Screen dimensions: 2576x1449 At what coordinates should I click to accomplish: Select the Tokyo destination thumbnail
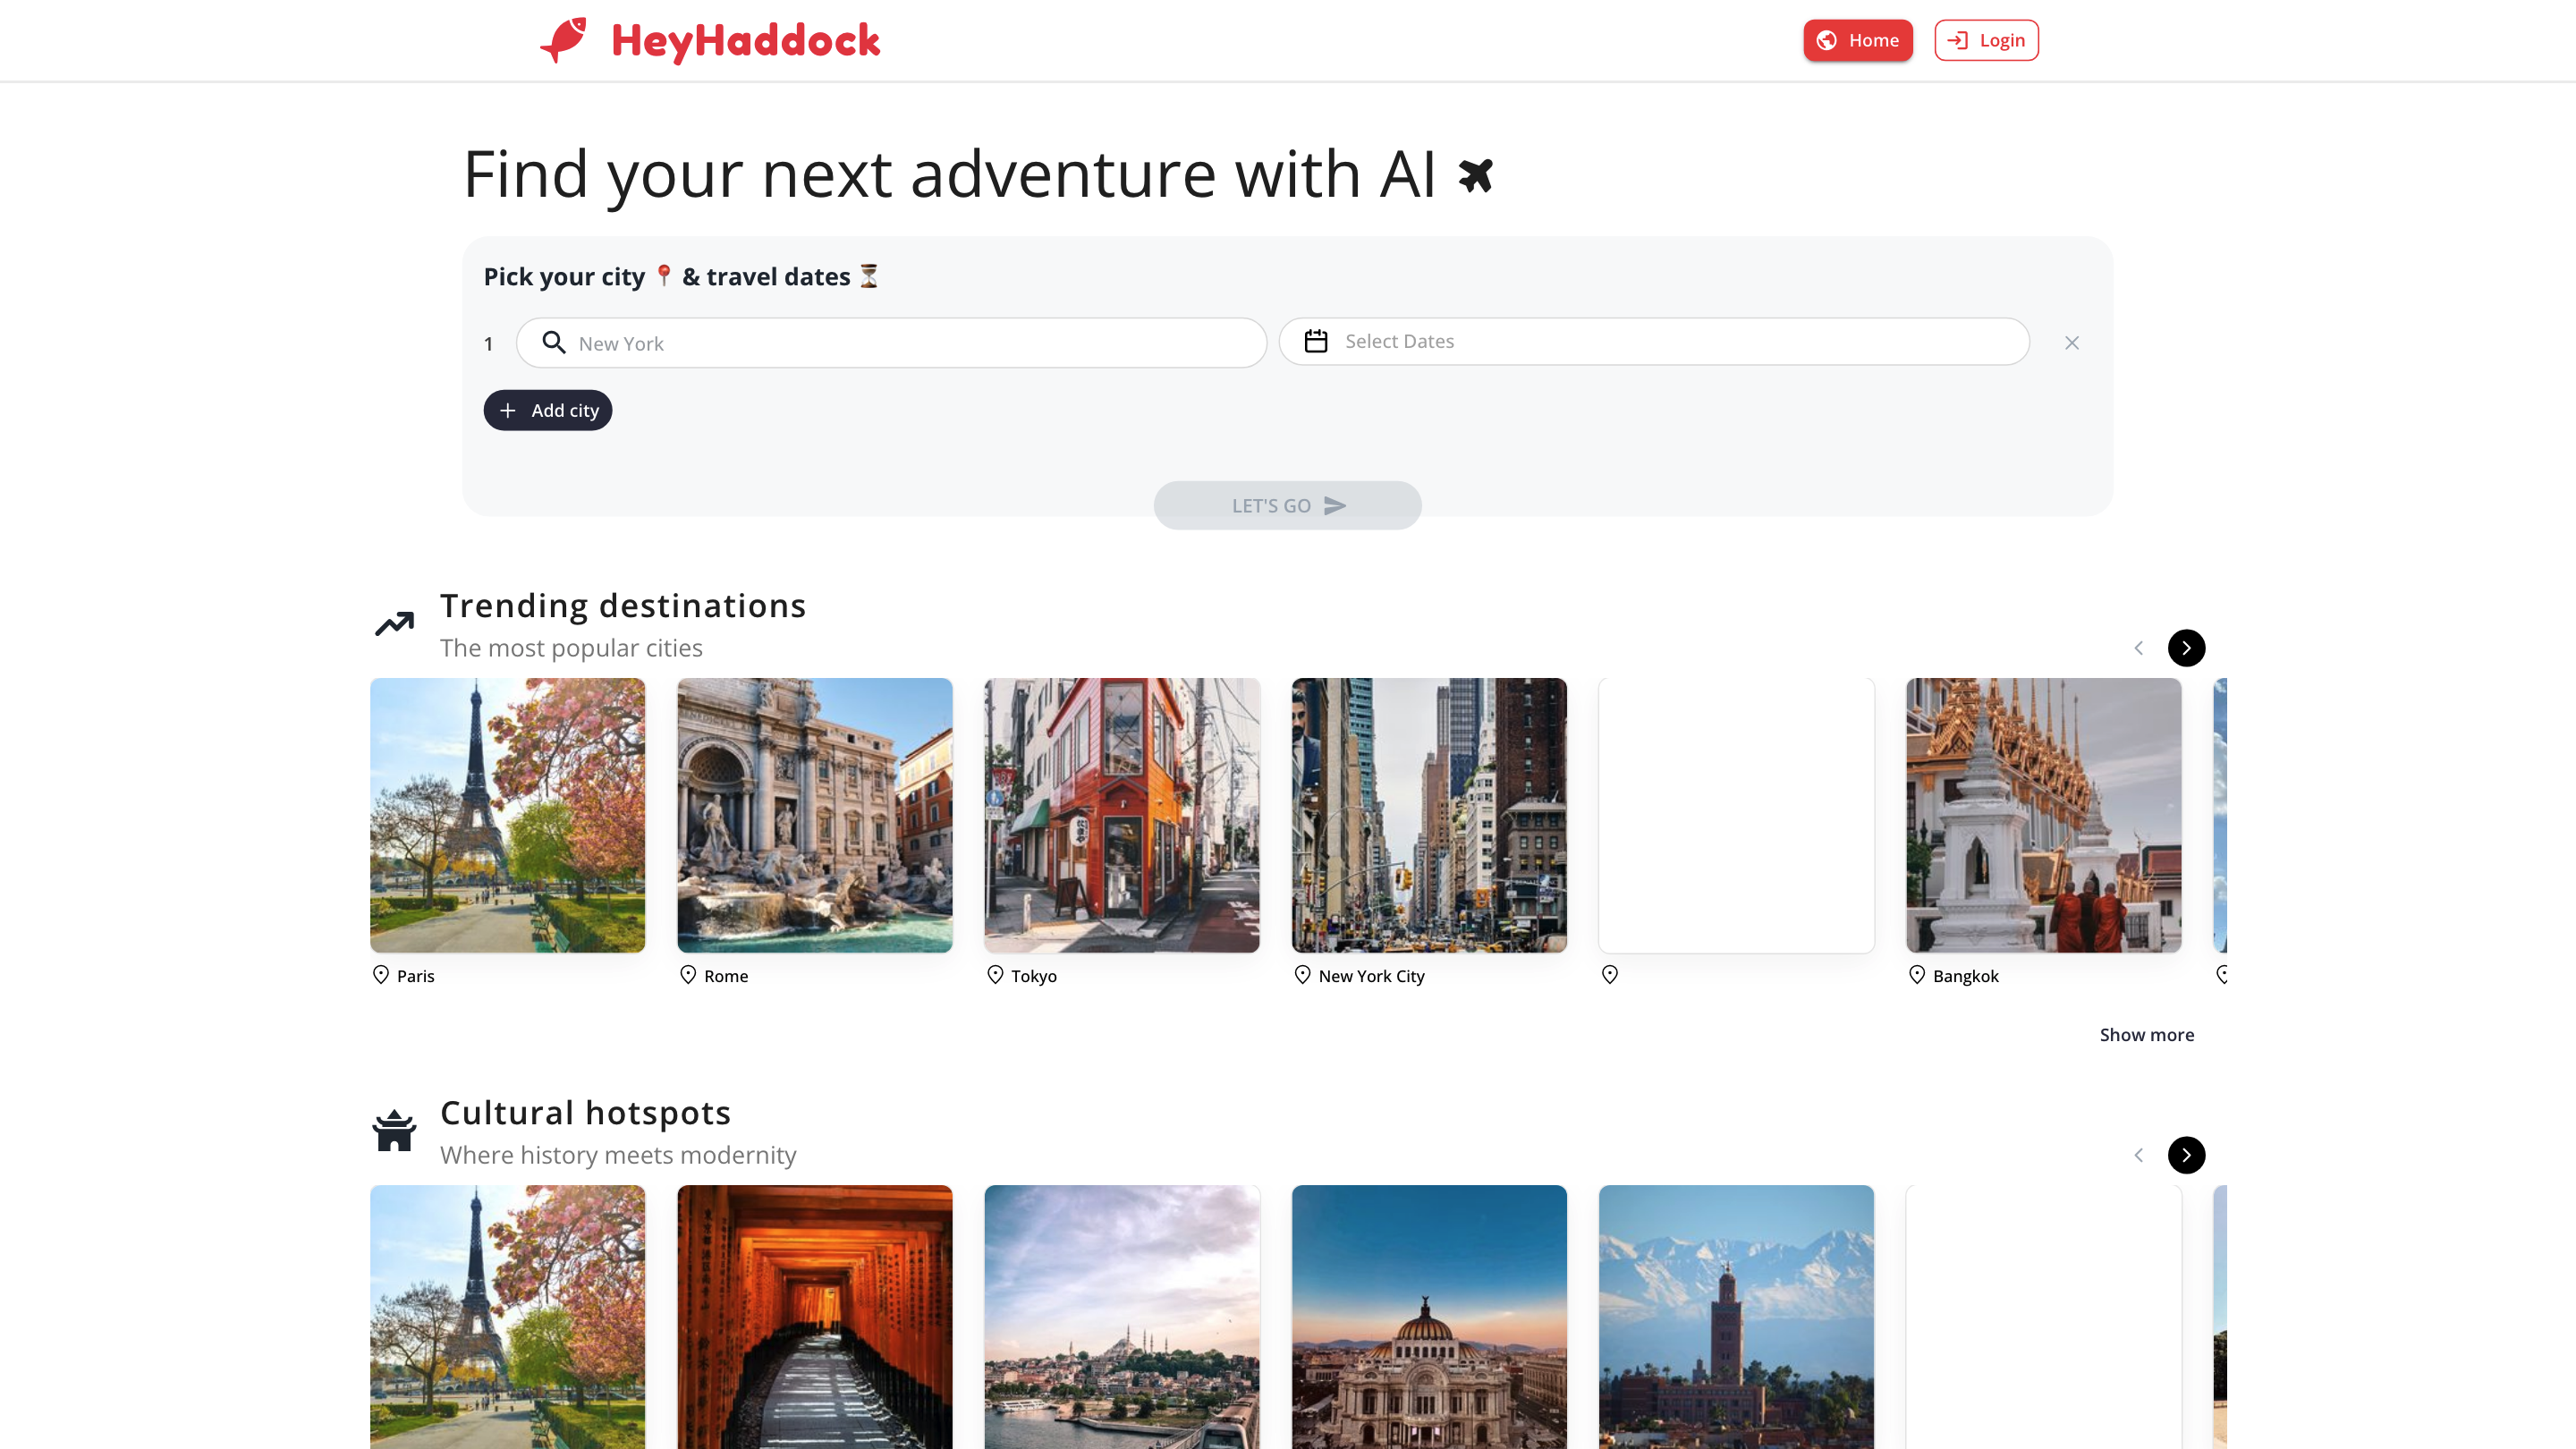pos(1122,815)
